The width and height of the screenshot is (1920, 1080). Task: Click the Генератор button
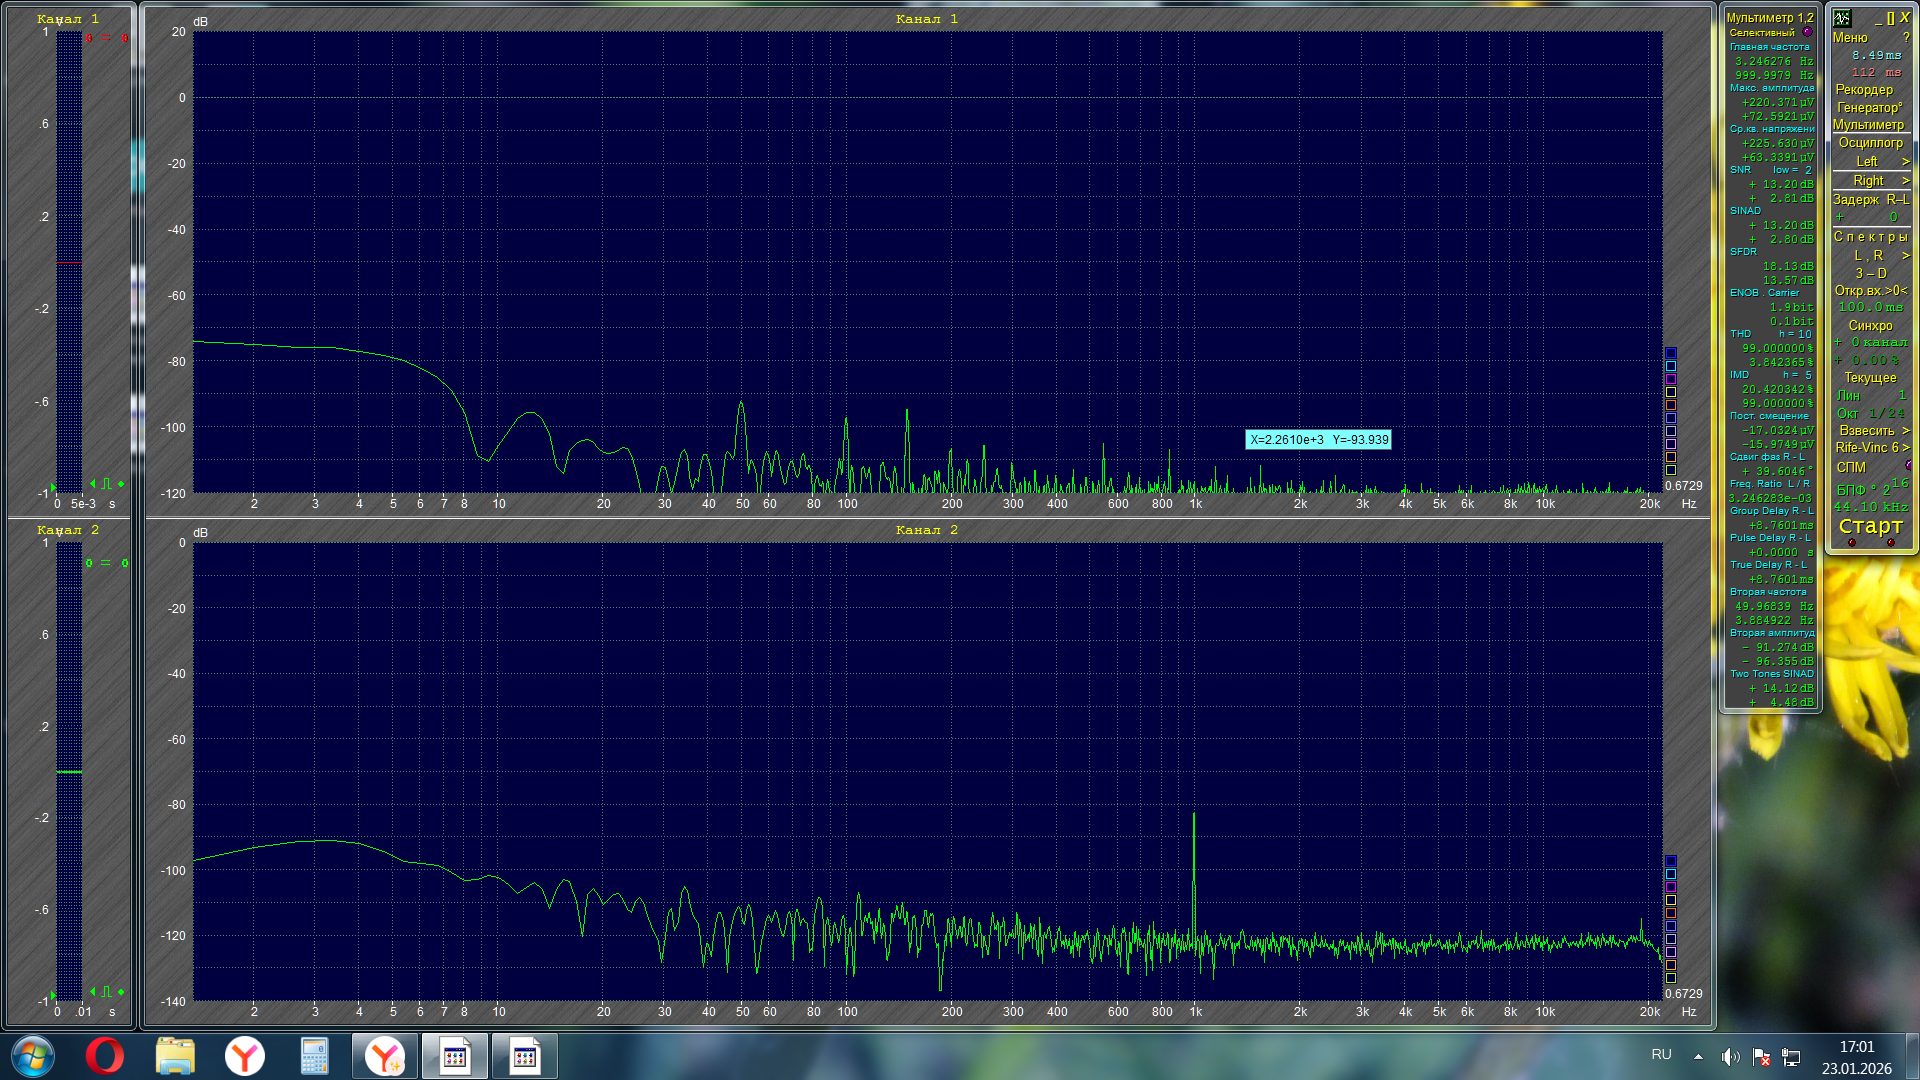click(x=1868, y=107)
